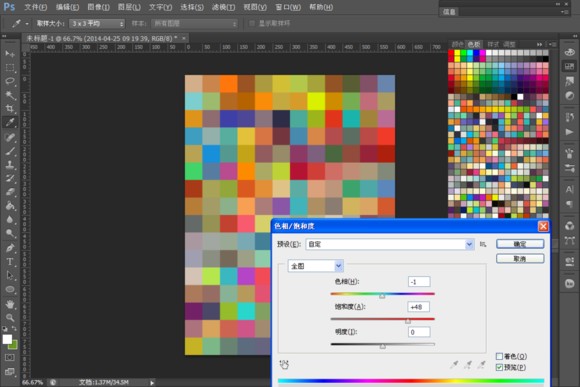Viewport: 580px width, 387px height.
Task: Select the Magic Wand tool
Action: tap(10, 95)
